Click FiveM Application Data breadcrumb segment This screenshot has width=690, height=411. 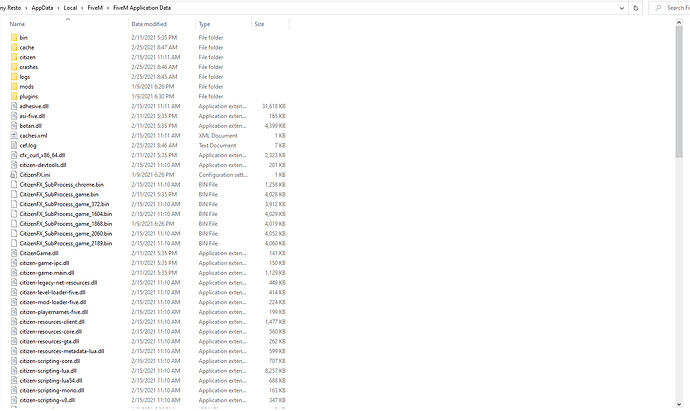pyautogui.click(x=142, y=8)
